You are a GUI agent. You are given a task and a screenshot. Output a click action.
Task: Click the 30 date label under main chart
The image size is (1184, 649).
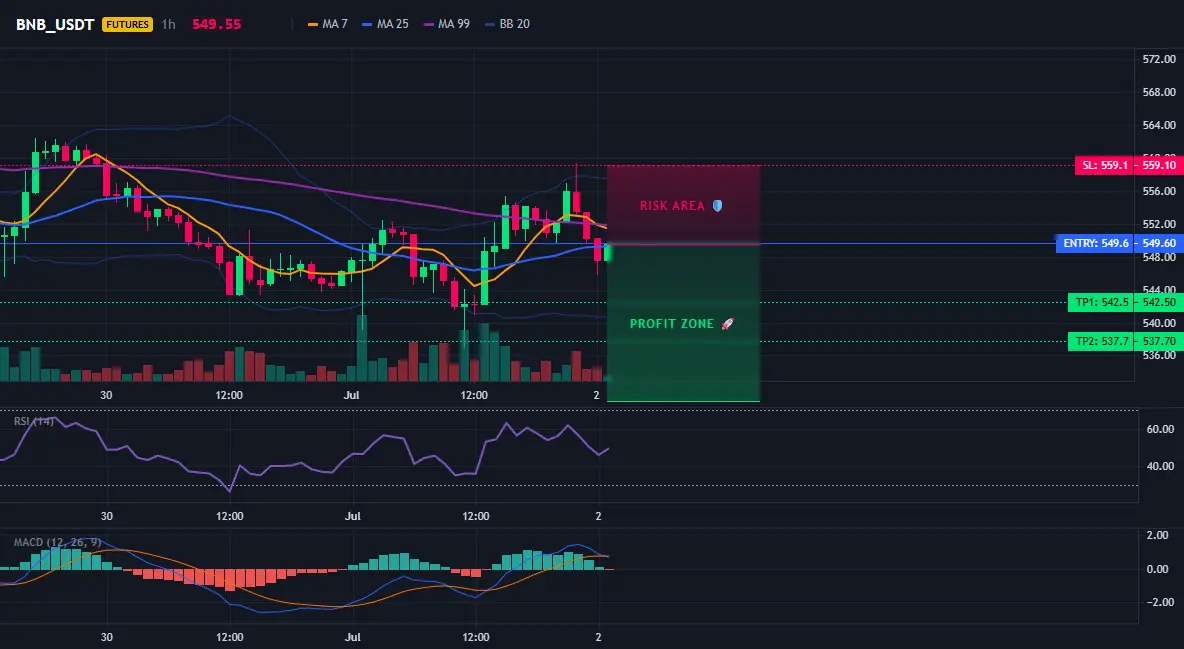tap(106, 395)
